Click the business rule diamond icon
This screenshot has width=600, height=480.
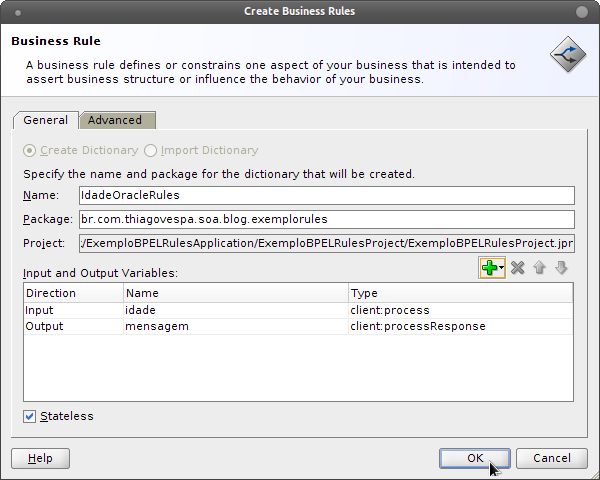coord(568,54)
